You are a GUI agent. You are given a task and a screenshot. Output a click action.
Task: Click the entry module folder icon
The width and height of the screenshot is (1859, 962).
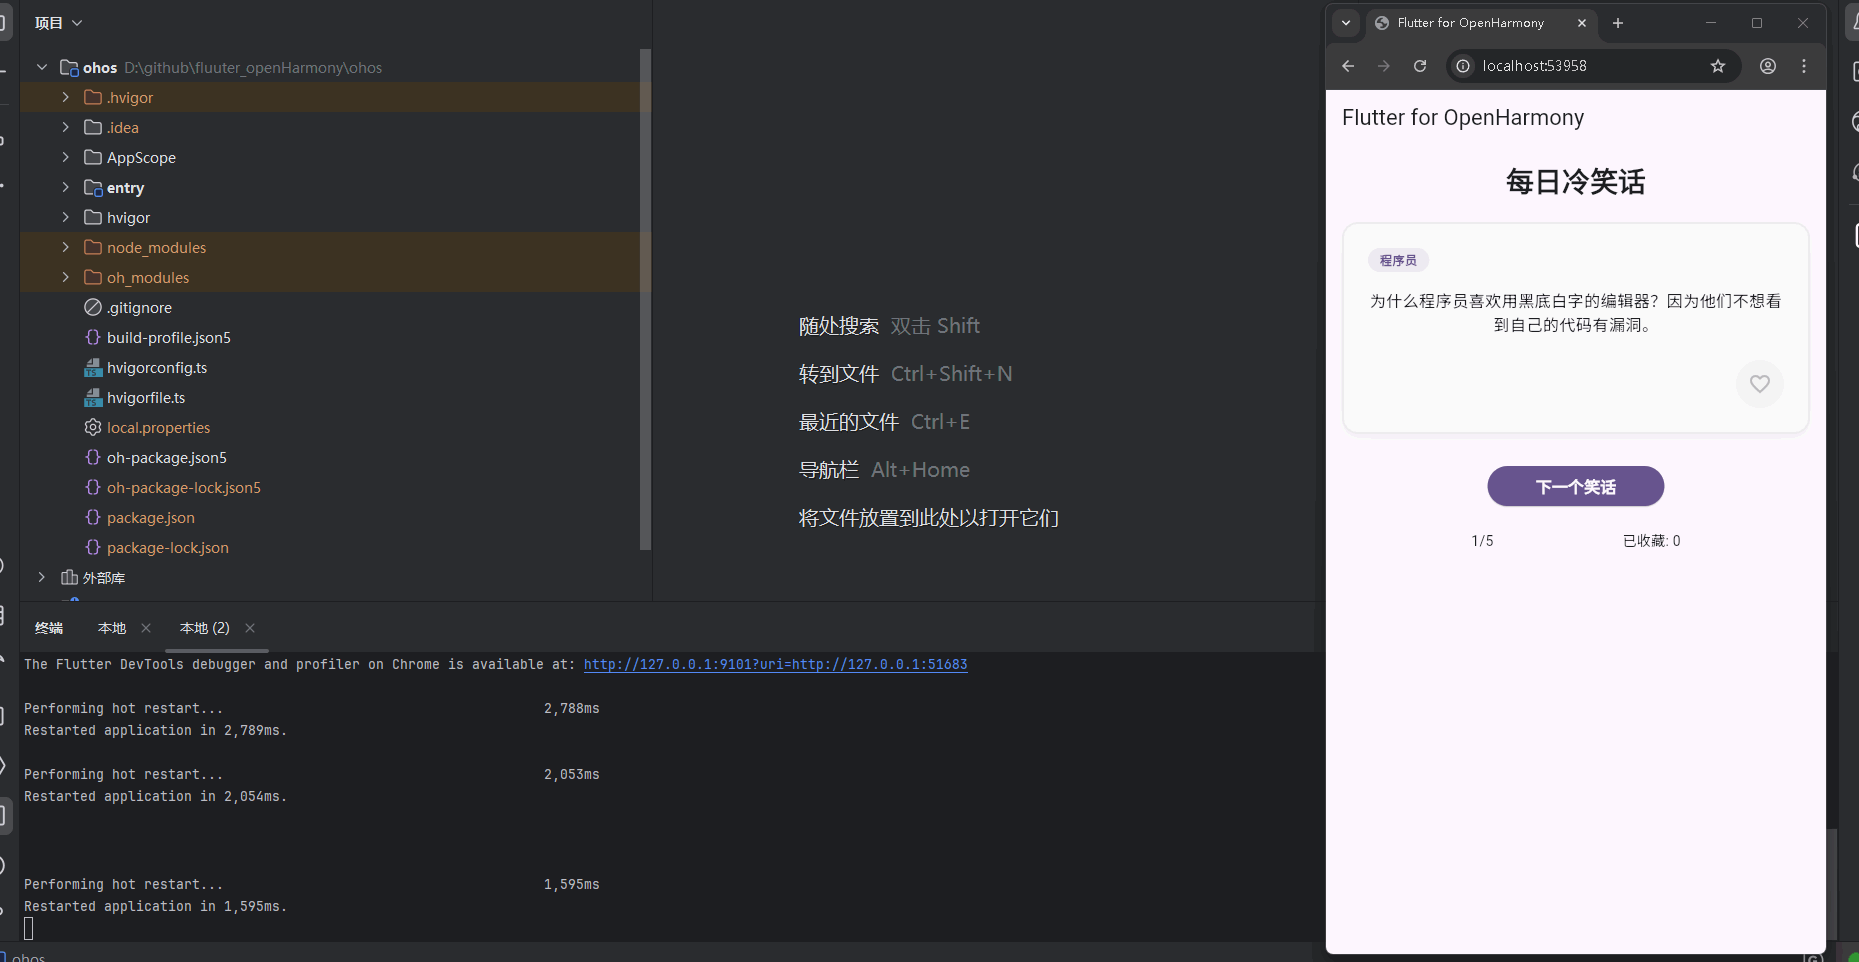[x=93, y=187]
